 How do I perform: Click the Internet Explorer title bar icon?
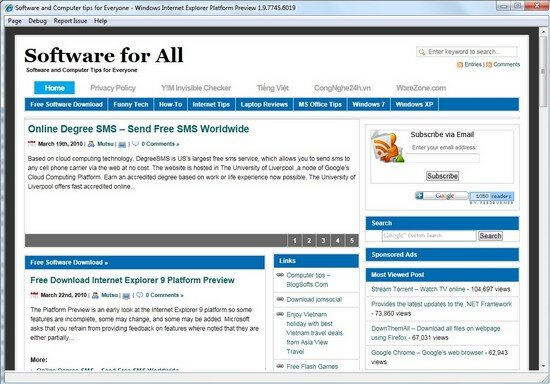click(x=9, y=8)
